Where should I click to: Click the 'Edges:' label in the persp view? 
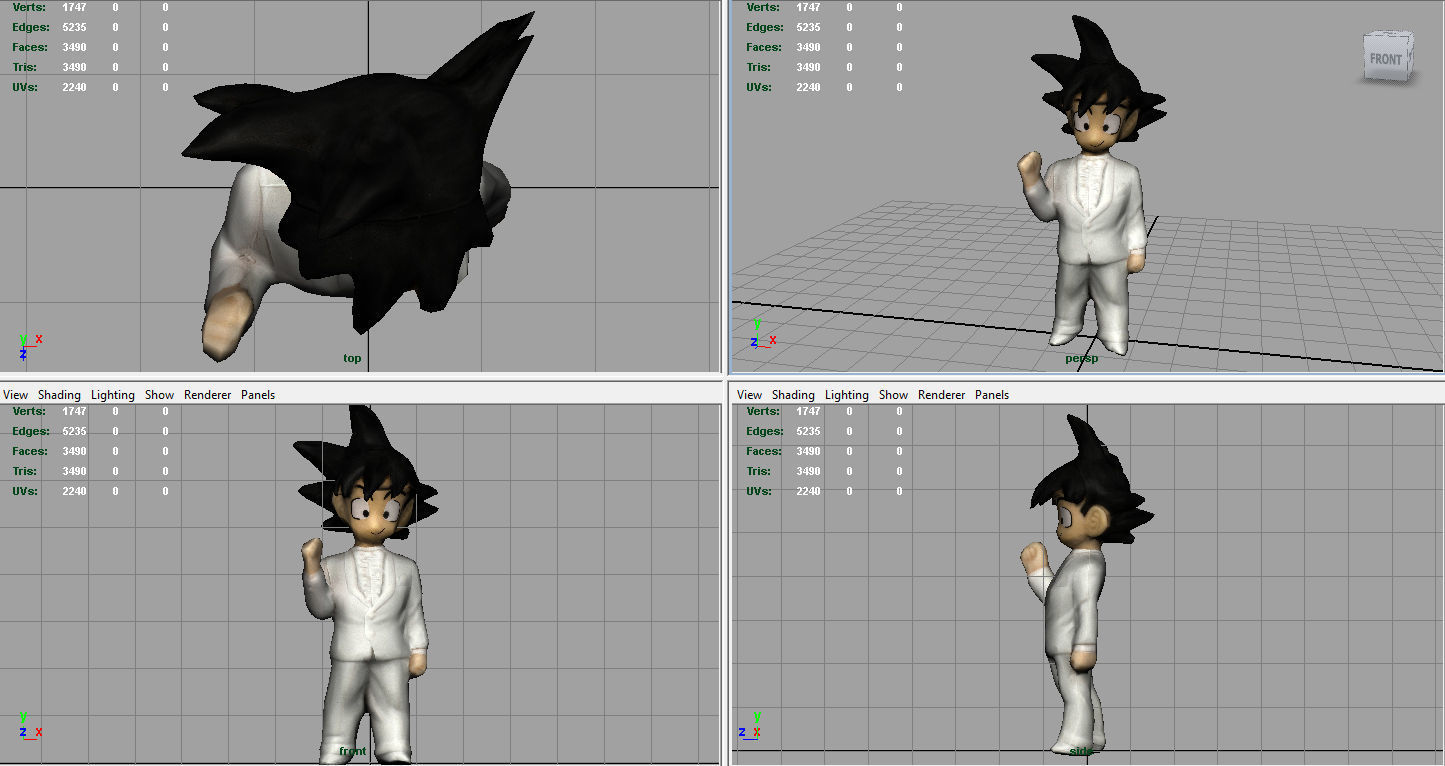click(764, 27)
